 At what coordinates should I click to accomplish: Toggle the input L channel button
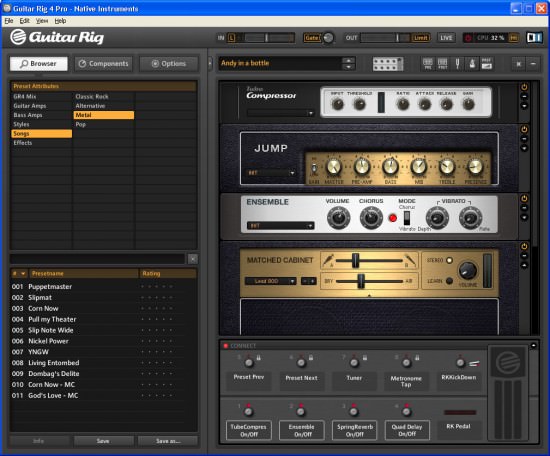point(231,38)
